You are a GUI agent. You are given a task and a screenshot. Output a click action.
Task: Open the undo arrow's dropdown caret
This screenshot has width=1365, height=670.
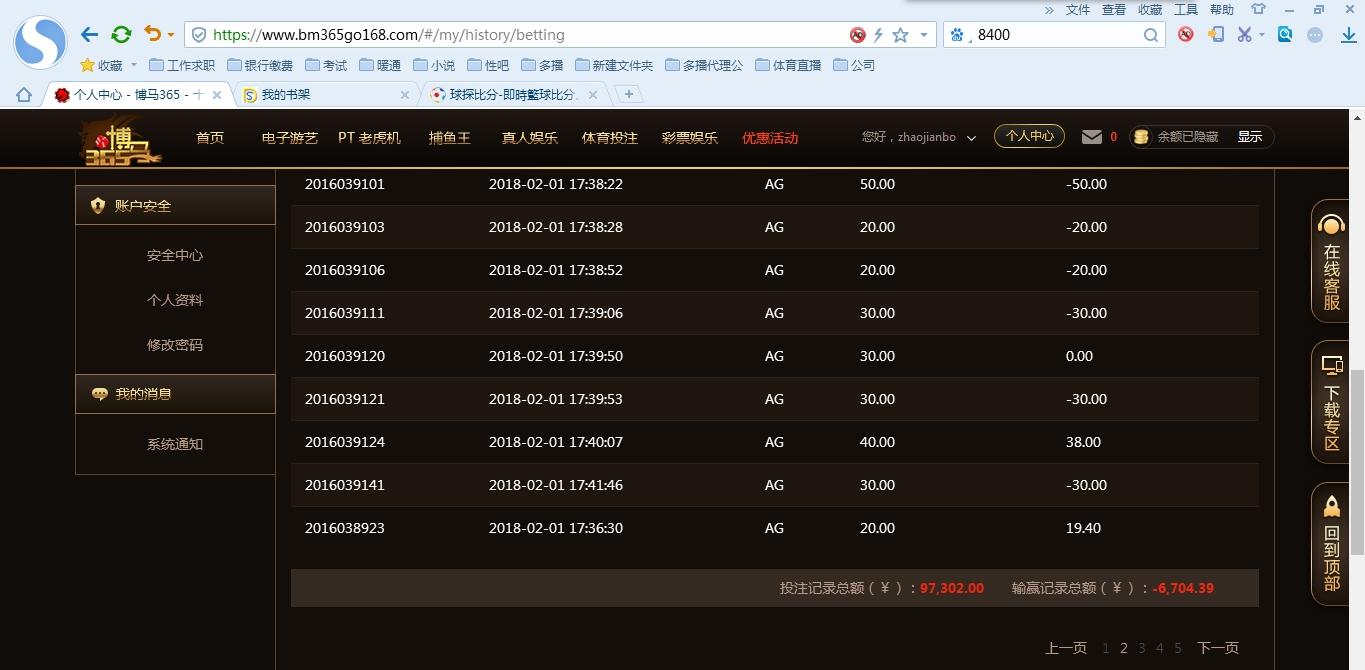point(171,35)
